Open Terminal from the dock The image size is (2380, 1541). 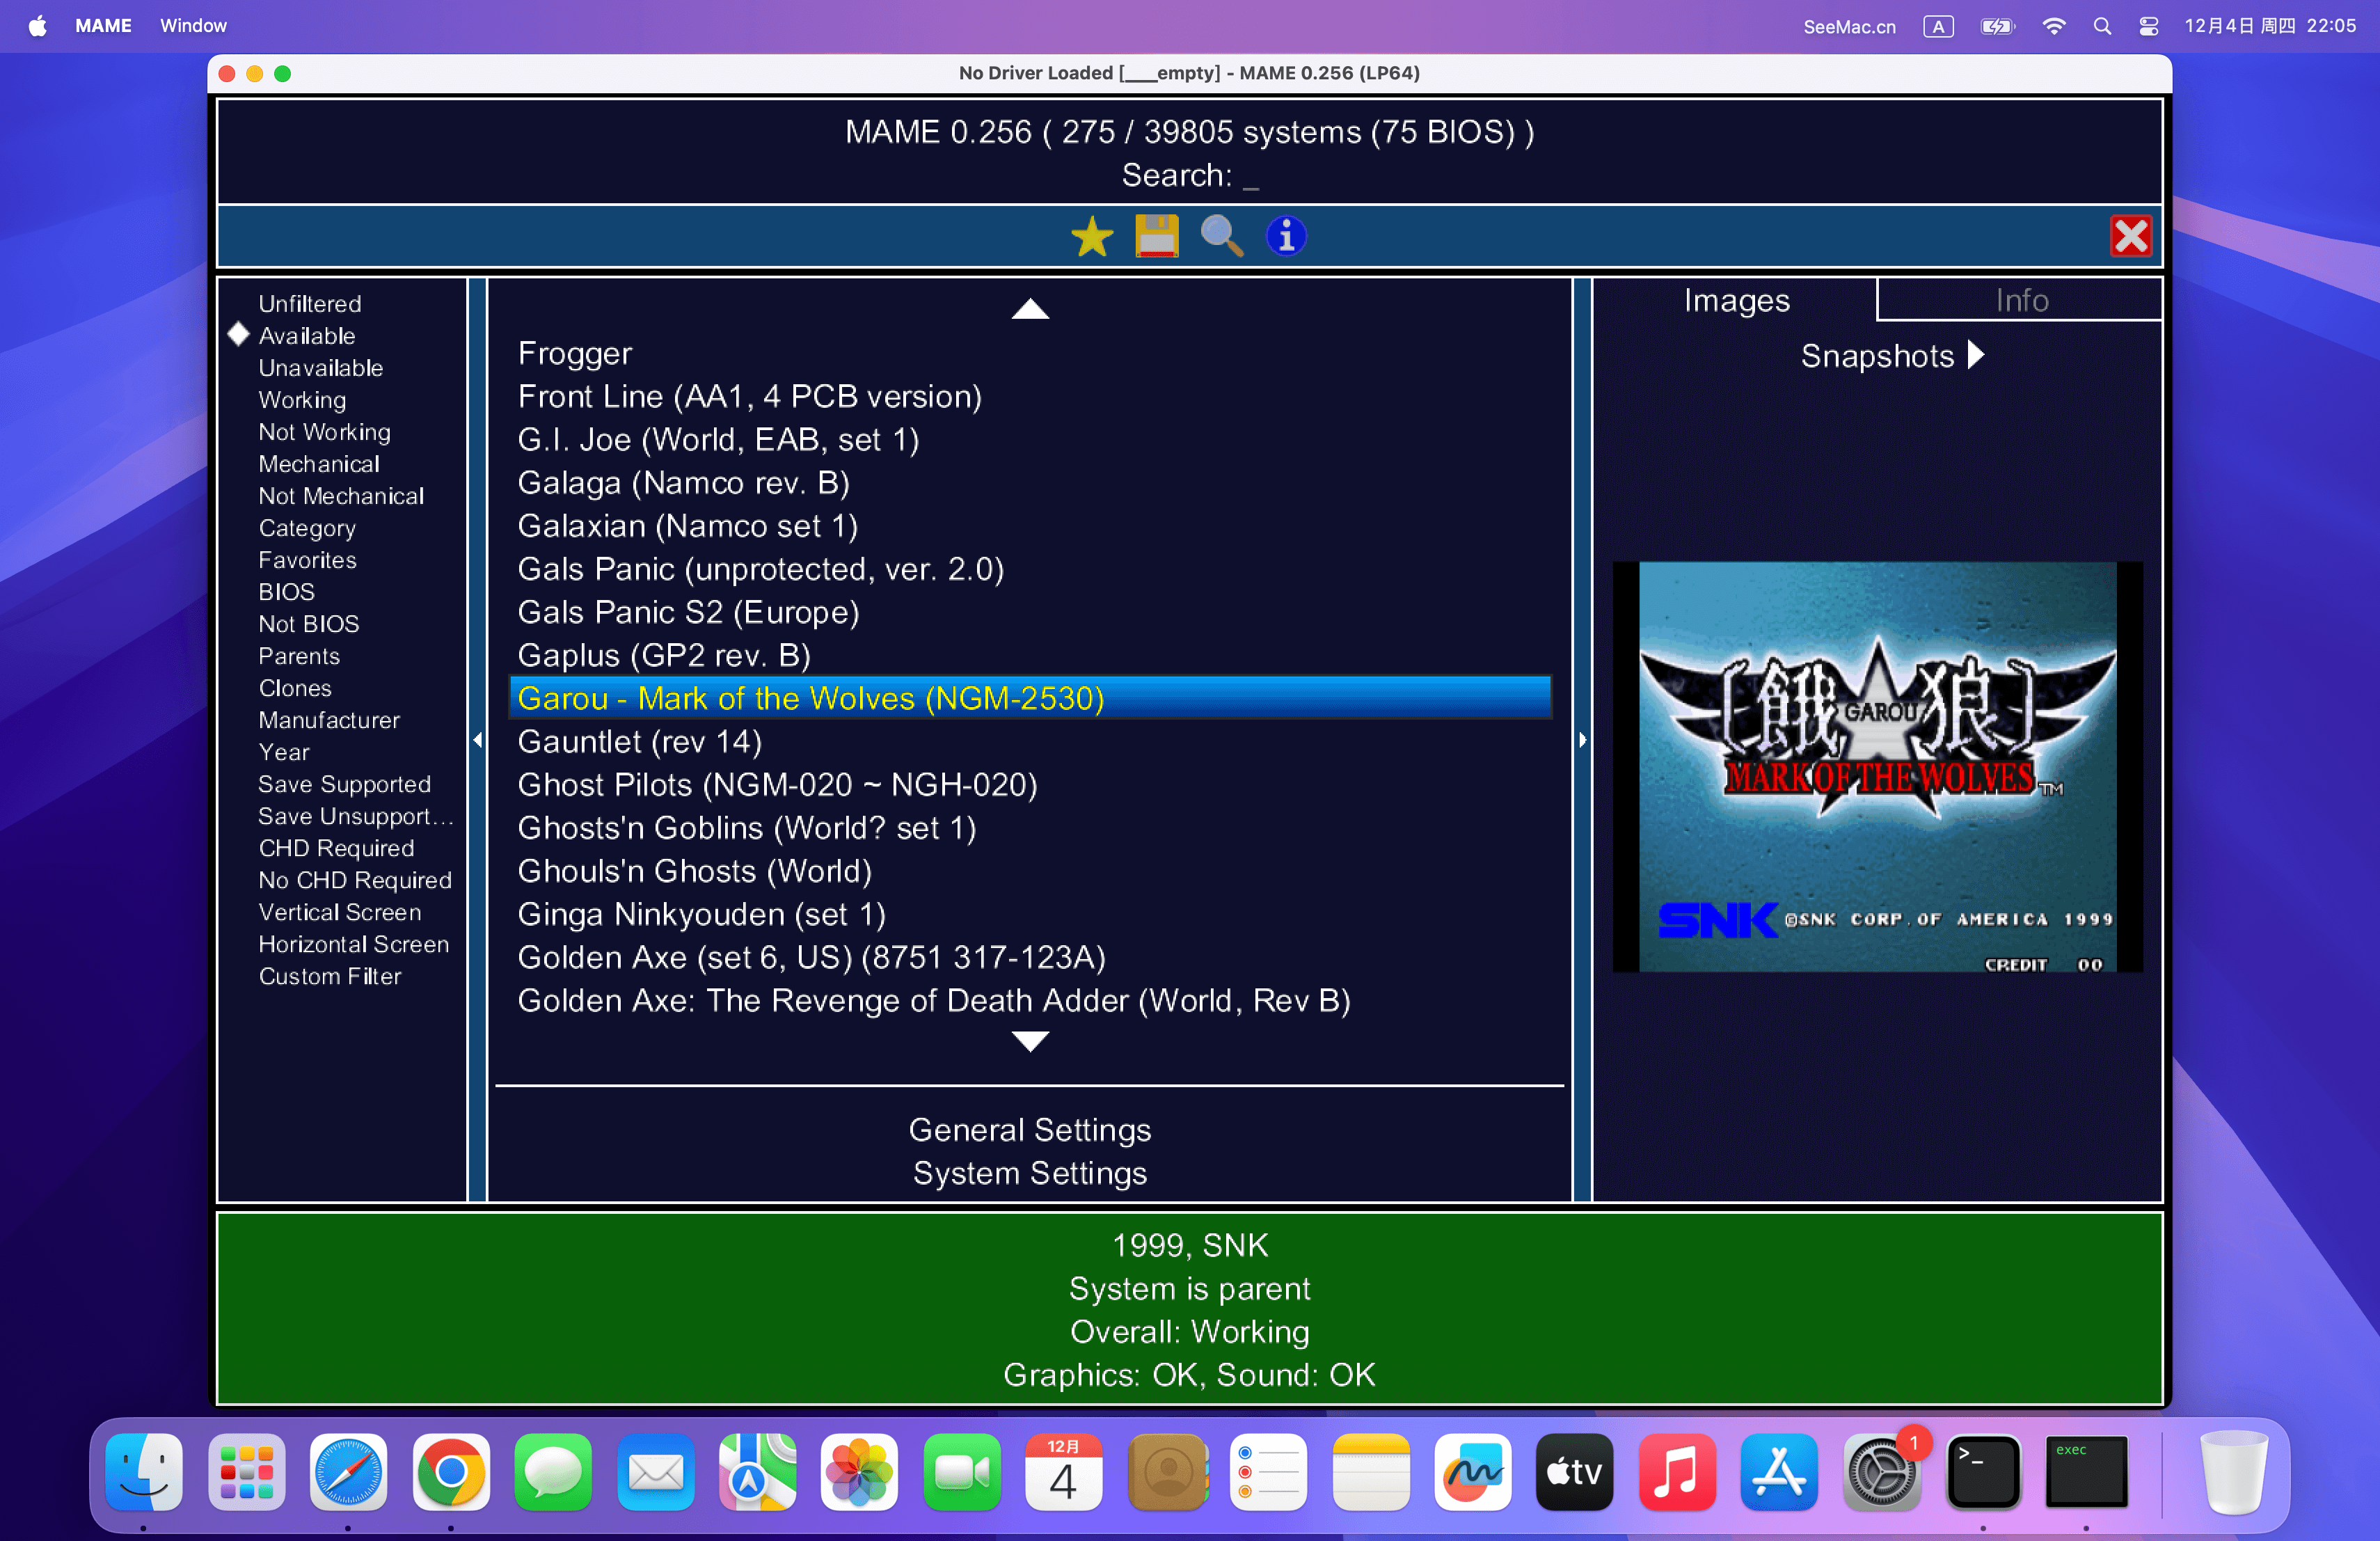1982,1472
